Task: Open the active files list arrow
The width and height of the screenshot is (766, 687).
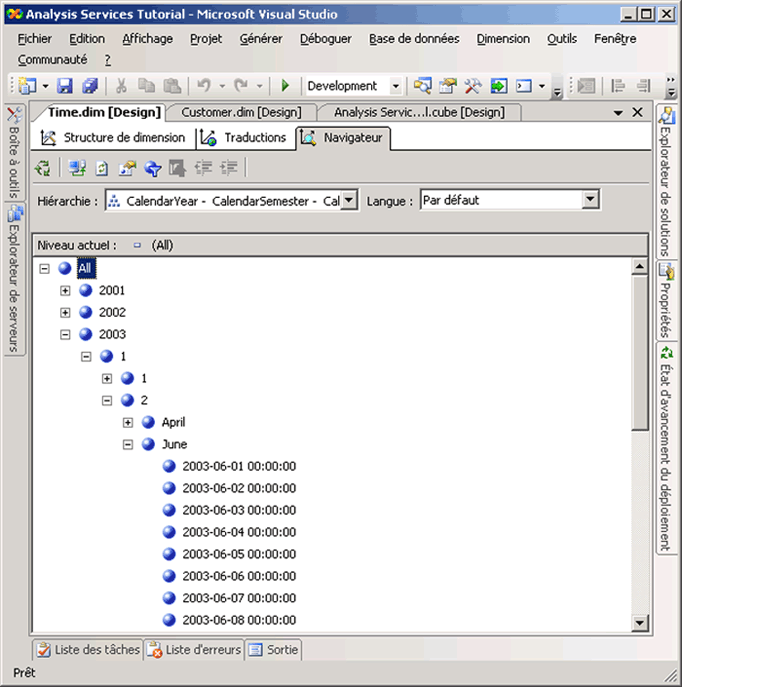Action: click(x=618, y=113)
